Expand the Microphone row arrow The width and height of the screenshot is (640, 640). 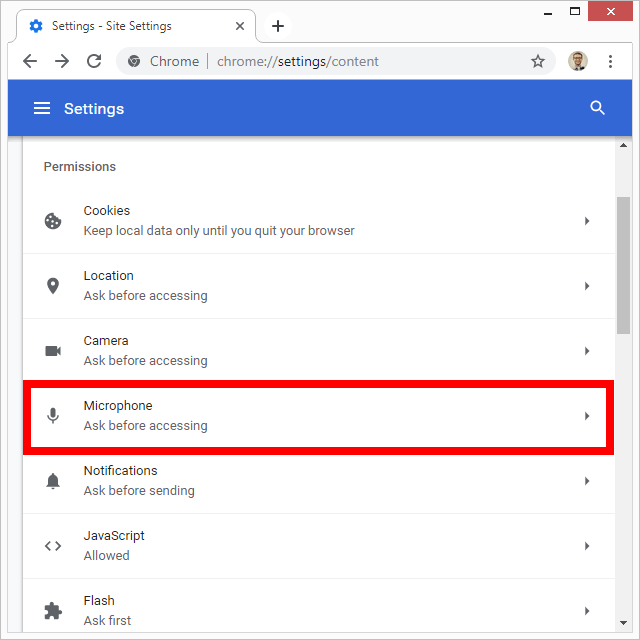click(x=587, y=416)
